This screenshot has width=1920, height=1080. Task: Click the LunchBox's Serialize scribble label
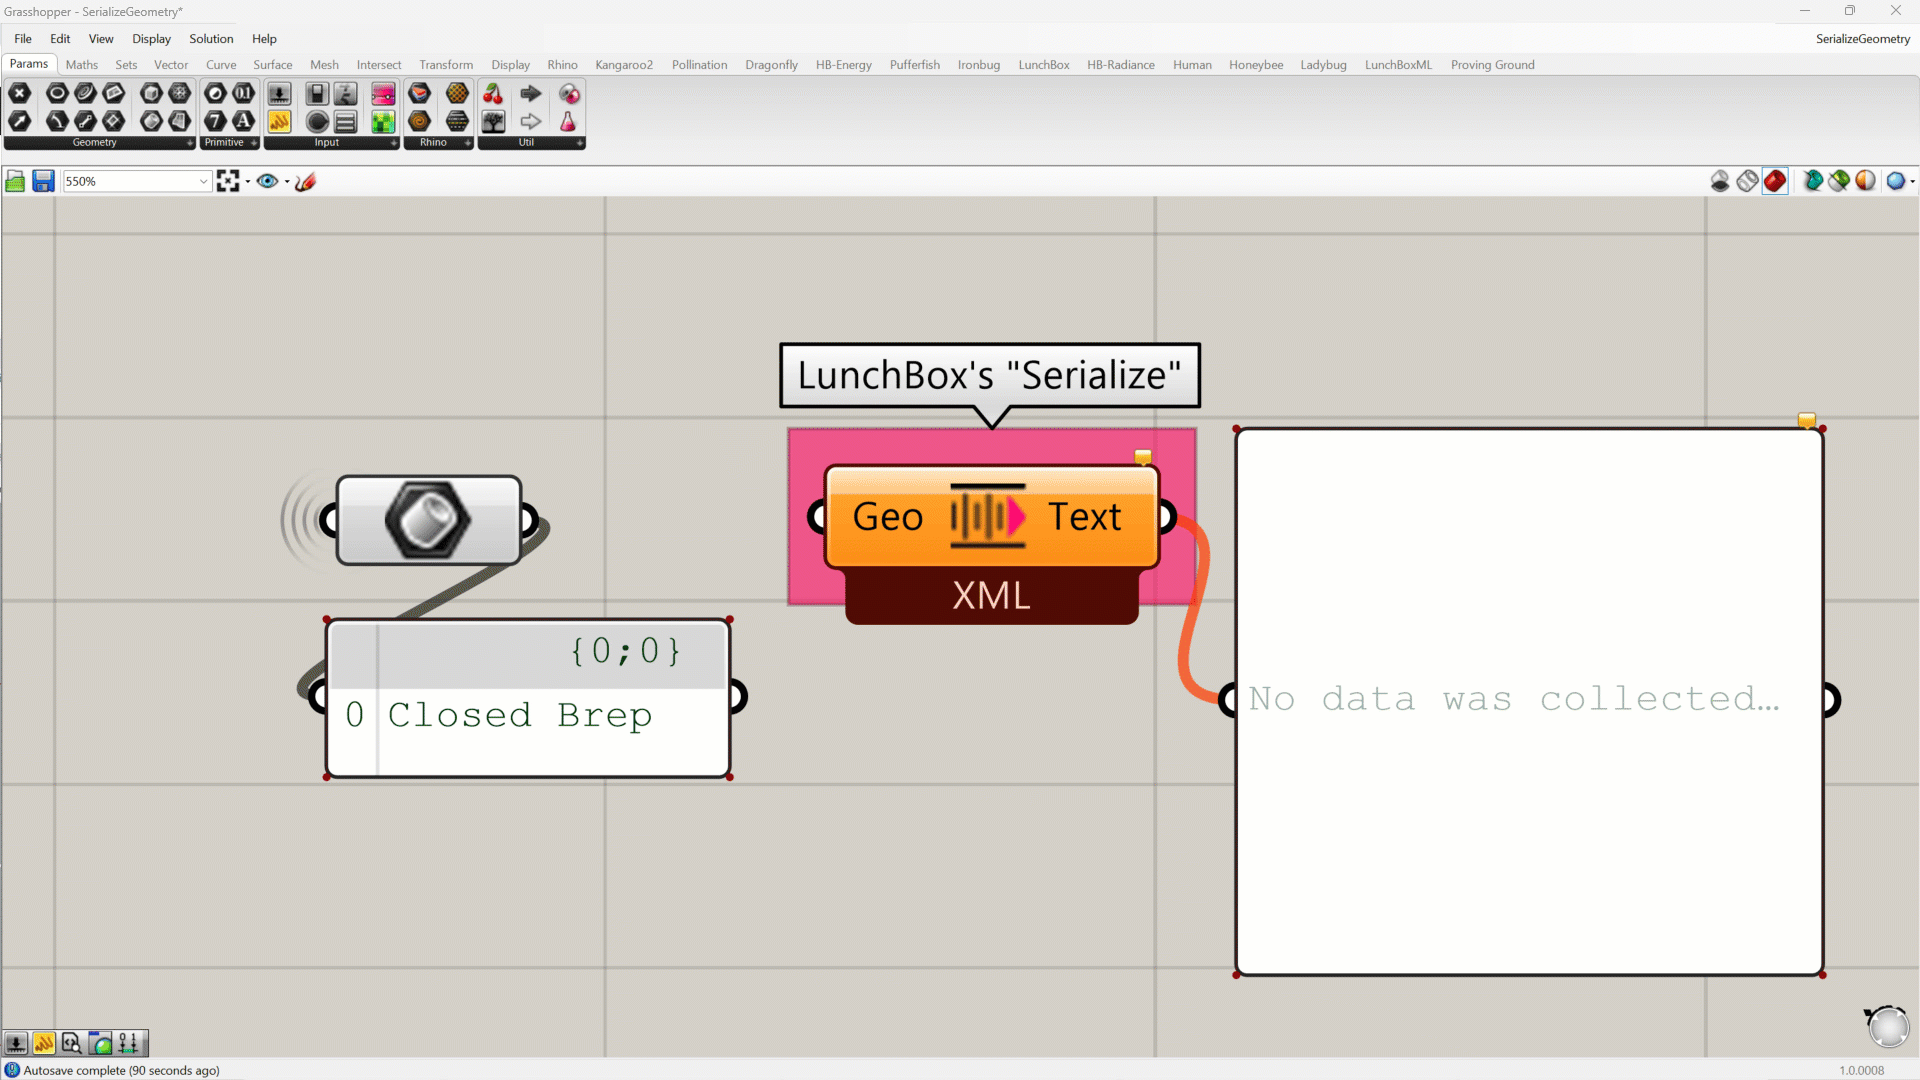[989, 376]
